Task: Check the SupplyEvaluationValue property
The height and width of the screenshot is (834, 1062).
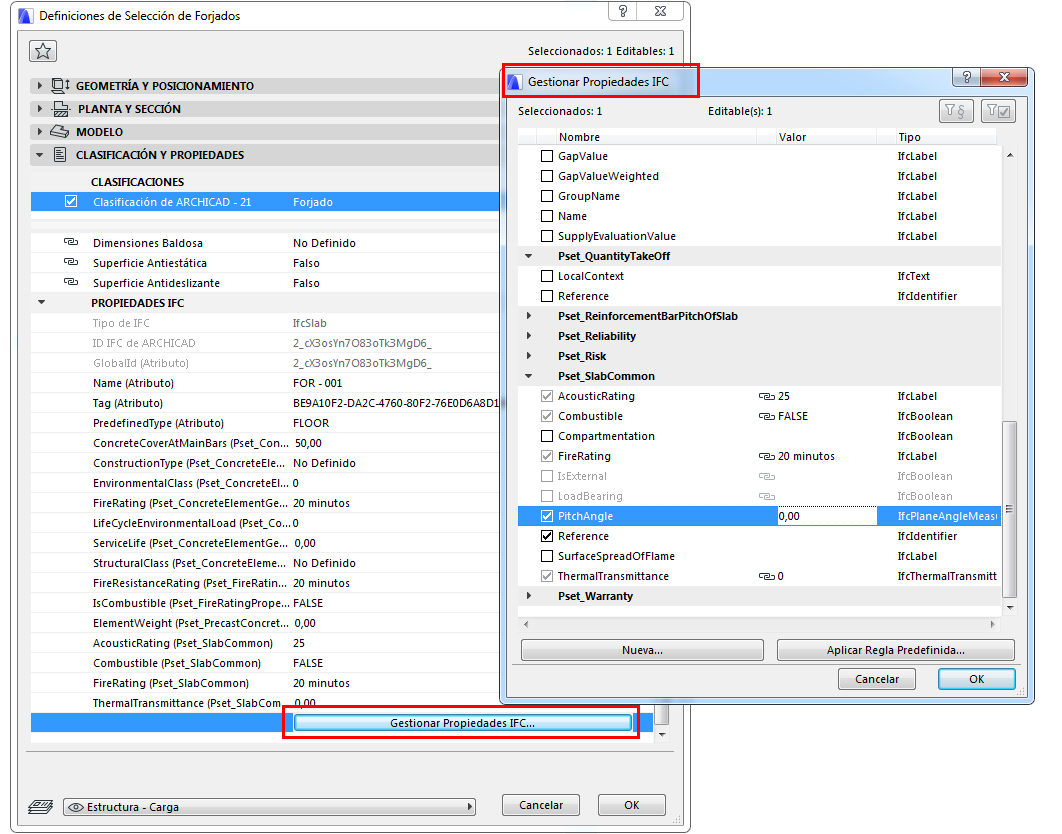Action: [x=547, y=236]
